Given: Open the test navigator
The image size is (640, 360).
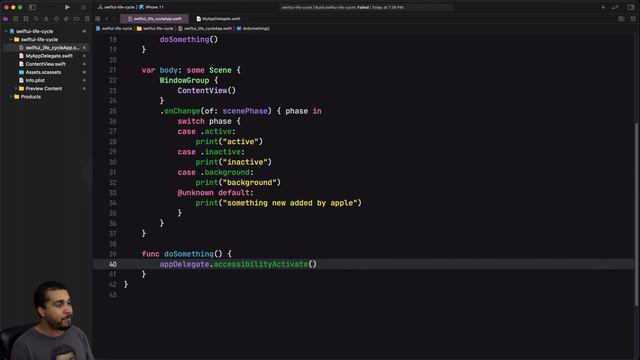Looking at the screenshot, I should coord(56,19).
